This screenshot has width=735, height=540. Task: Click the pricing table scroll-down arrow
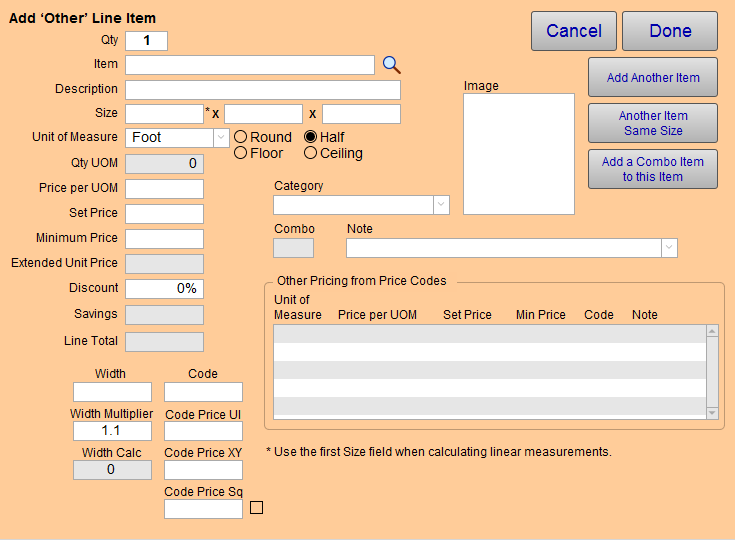click(x=712, y=413)
